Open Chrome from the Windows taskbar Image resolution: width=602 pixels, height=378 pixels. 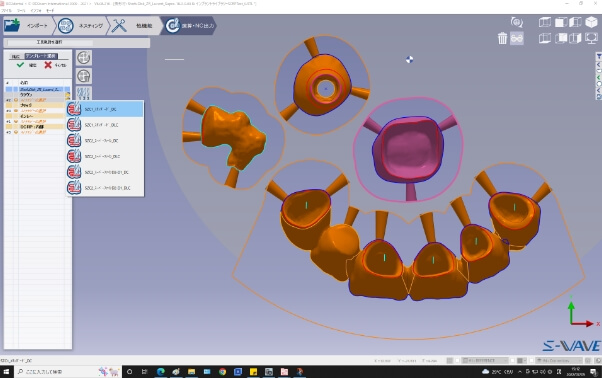[x=222, y=371]
